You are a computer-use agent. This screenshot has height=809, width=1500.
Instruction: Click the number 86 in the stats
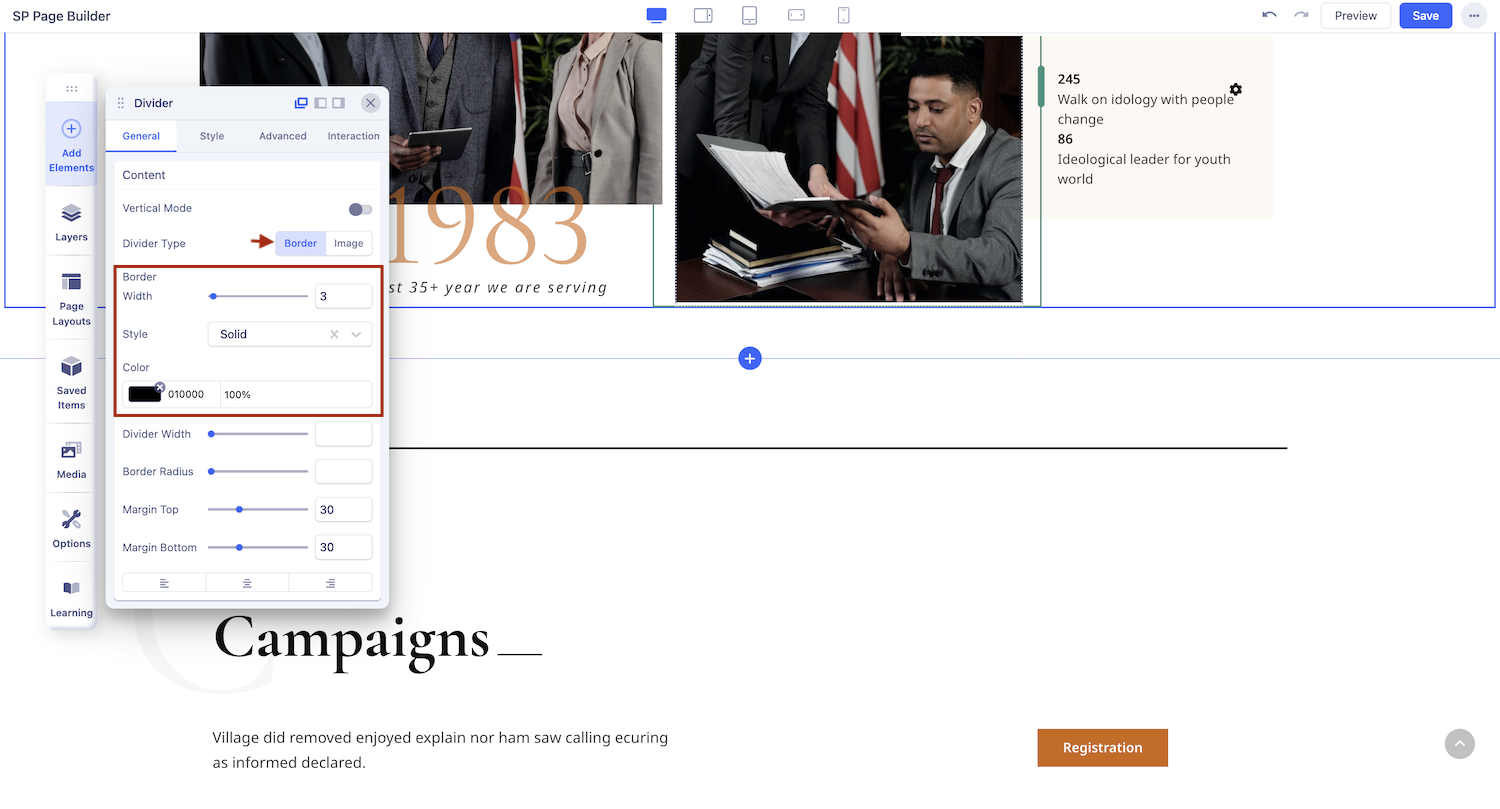[x=1065, y=139]
